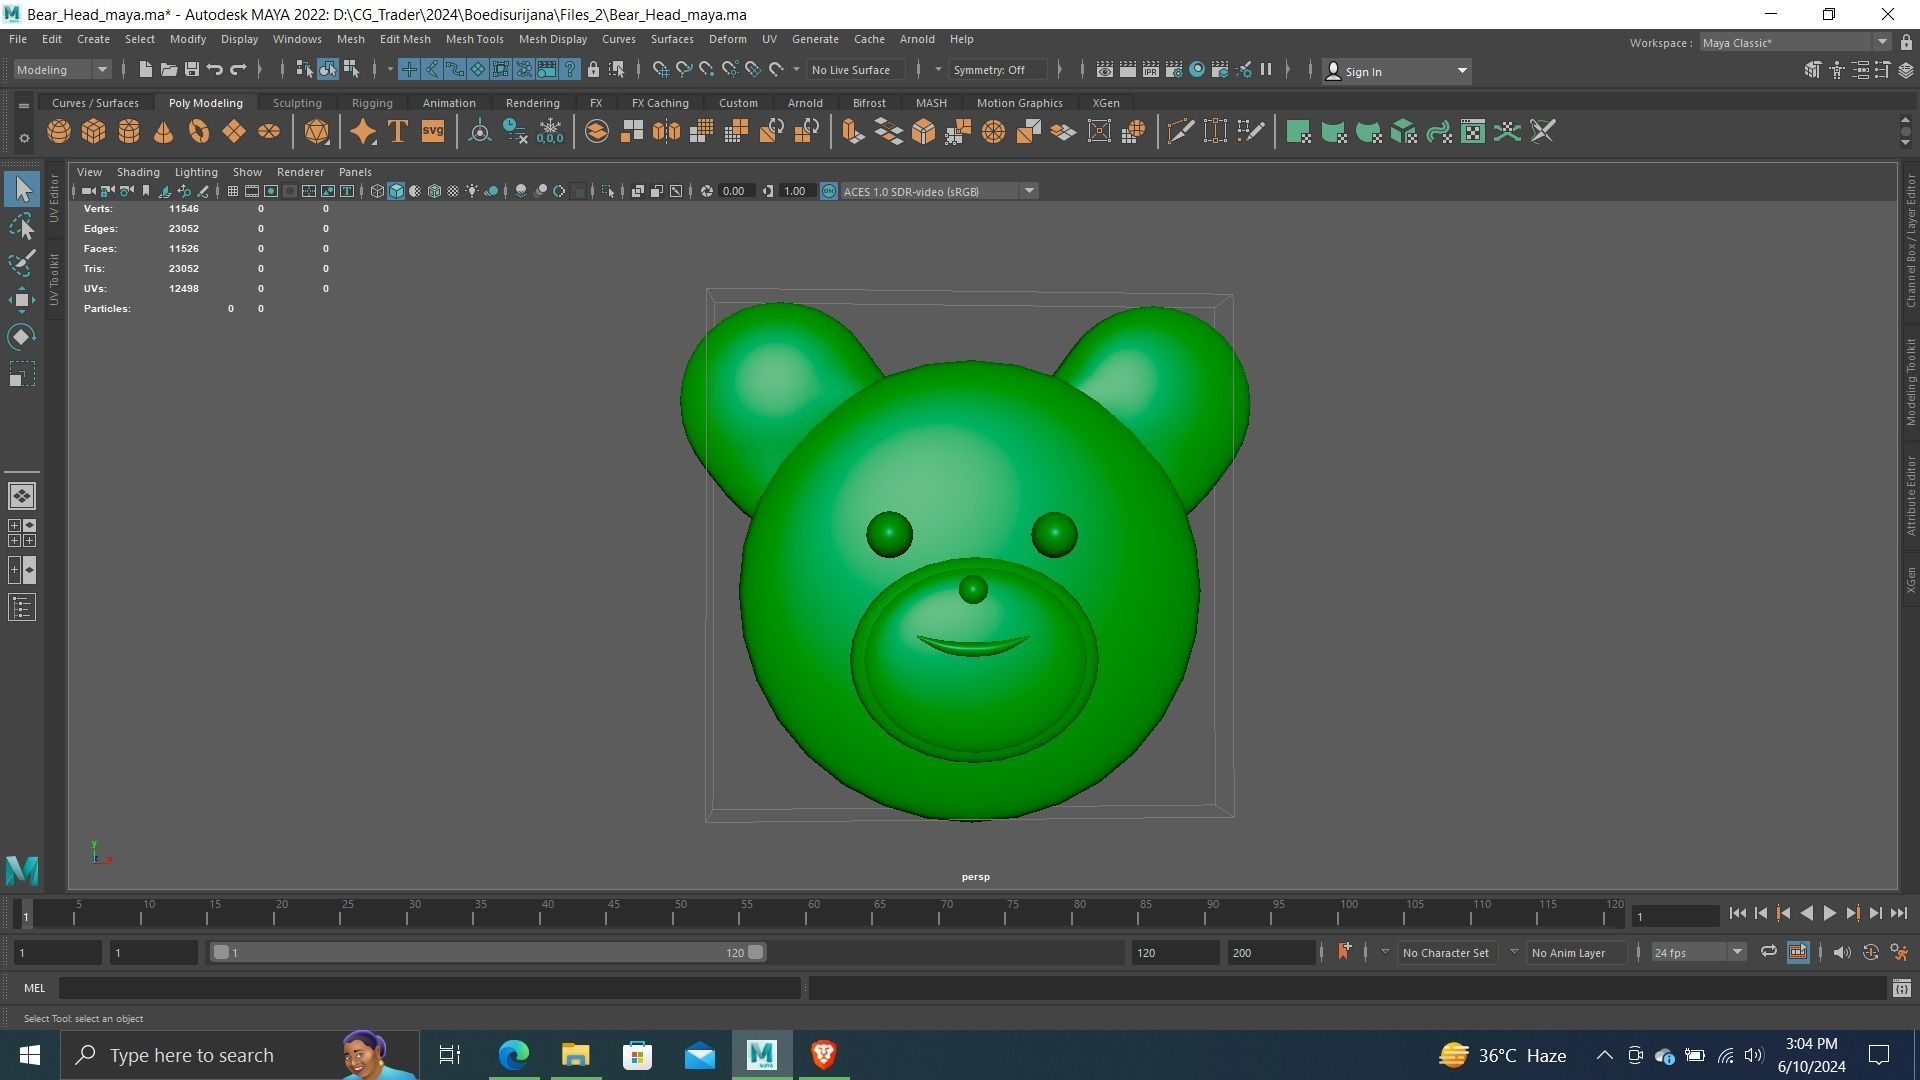
Task: Click the SVG import shelf icon
Action: tap(433, 132)
